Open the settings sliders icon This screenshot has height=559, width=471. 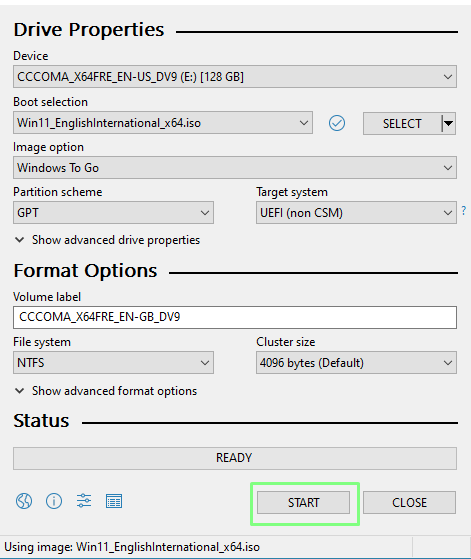tap(84, 501)
